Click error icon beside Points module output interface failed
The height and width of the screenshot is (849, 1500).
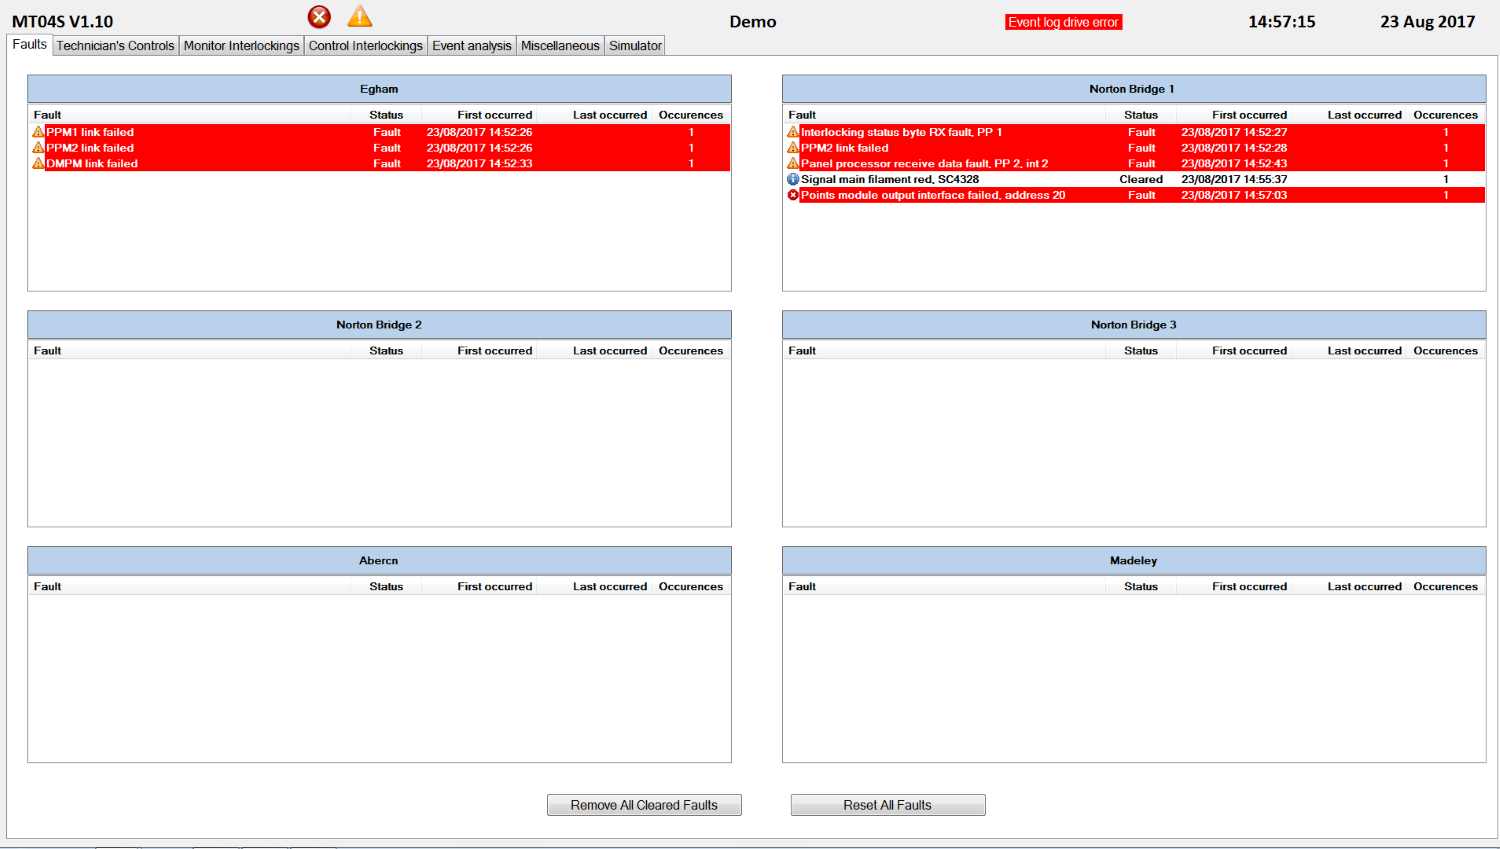(x=793, y=196)
